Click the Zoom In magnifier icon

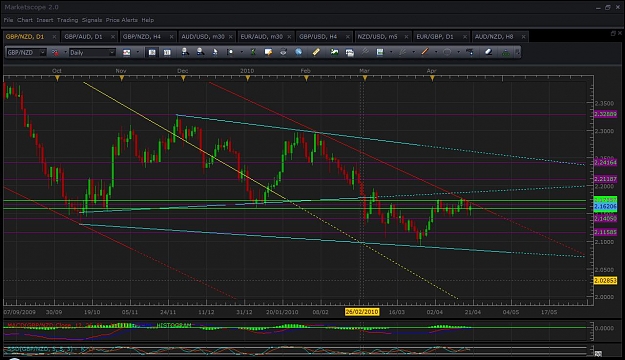[185, 52]
